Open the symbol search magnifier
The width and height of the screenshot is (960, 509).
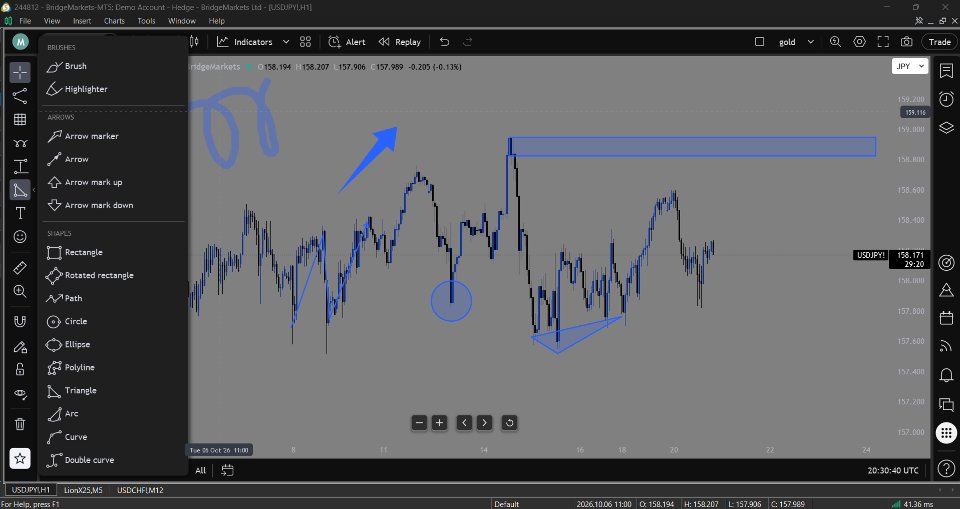point(835,42)
